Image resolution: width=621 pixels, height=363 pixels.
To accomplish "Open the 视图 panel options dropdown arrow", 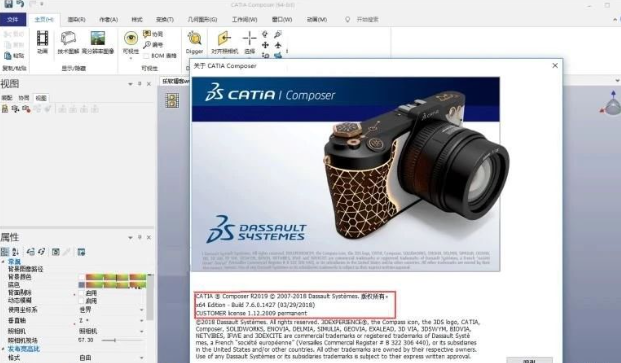I will coord(130,84).
